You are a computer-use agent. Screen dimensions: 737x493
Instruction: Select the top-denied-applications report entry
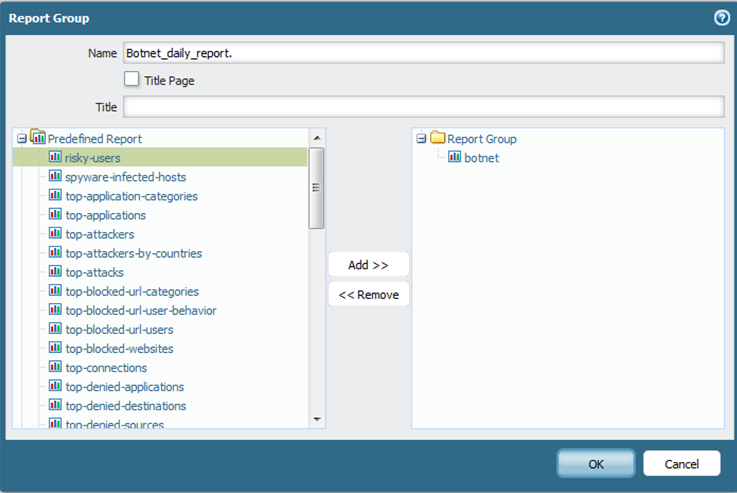tap(124, 387)
